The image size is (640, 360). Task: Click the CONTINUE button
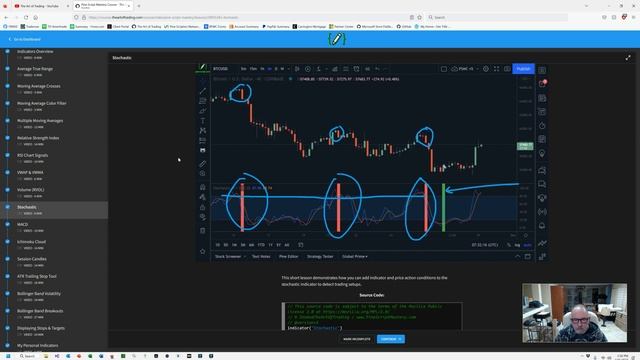click(391, 339)
